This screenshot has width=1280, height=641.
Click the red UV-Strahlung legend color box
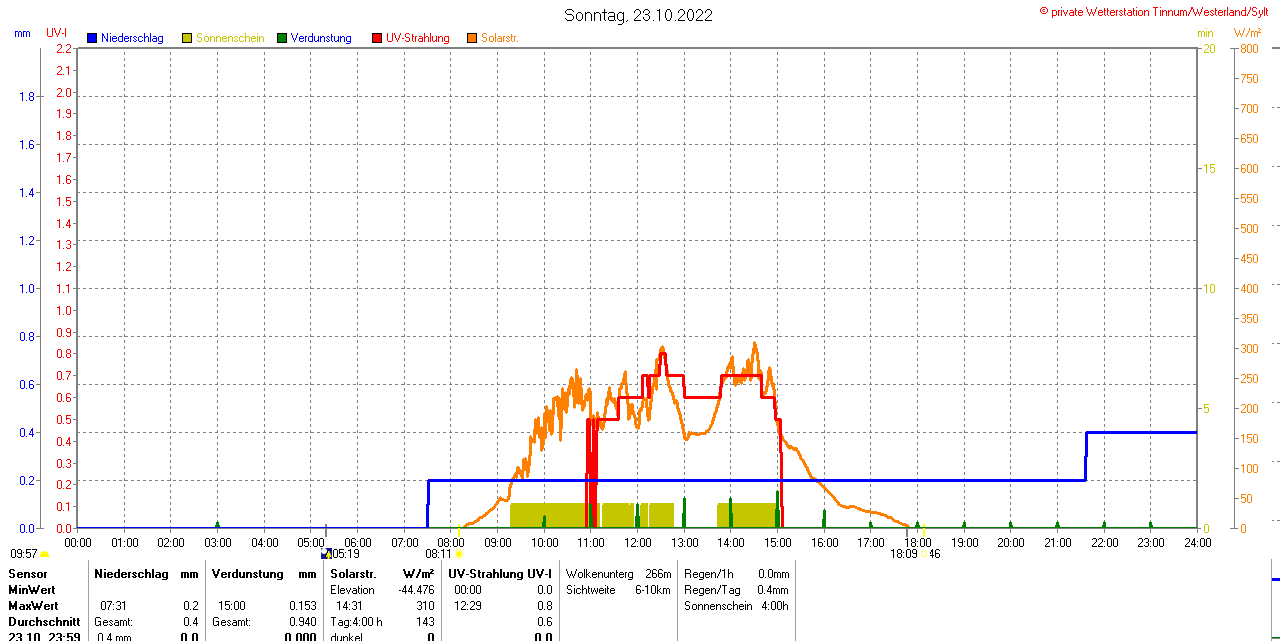click(377, 38)
